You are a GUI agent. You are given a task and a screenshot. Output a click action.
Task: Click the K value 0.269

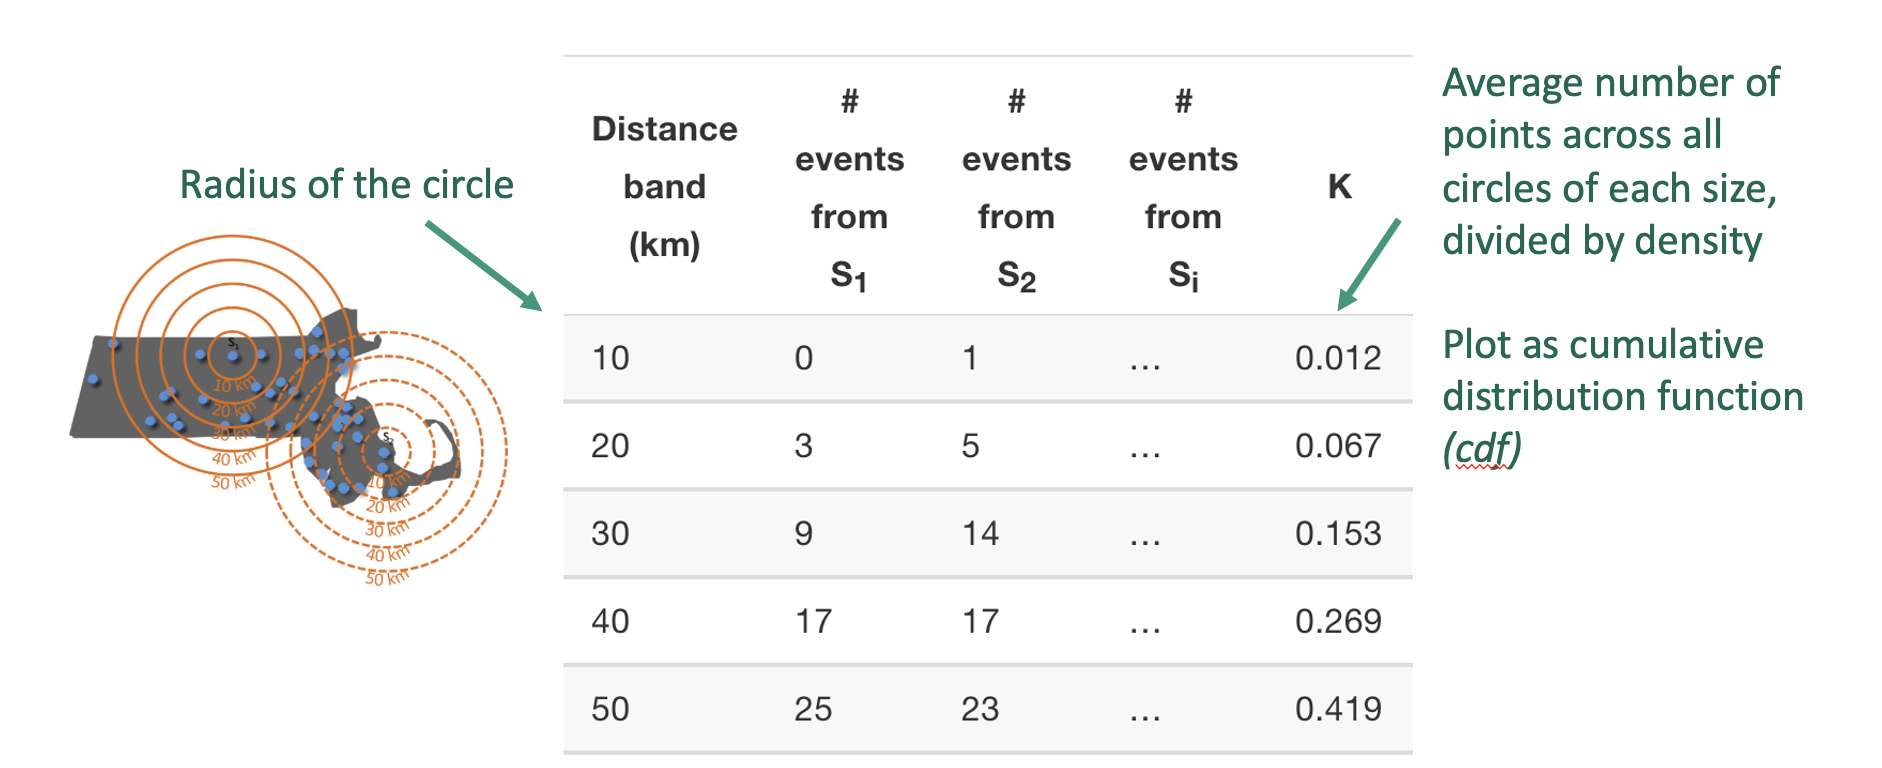(1338, 622)
